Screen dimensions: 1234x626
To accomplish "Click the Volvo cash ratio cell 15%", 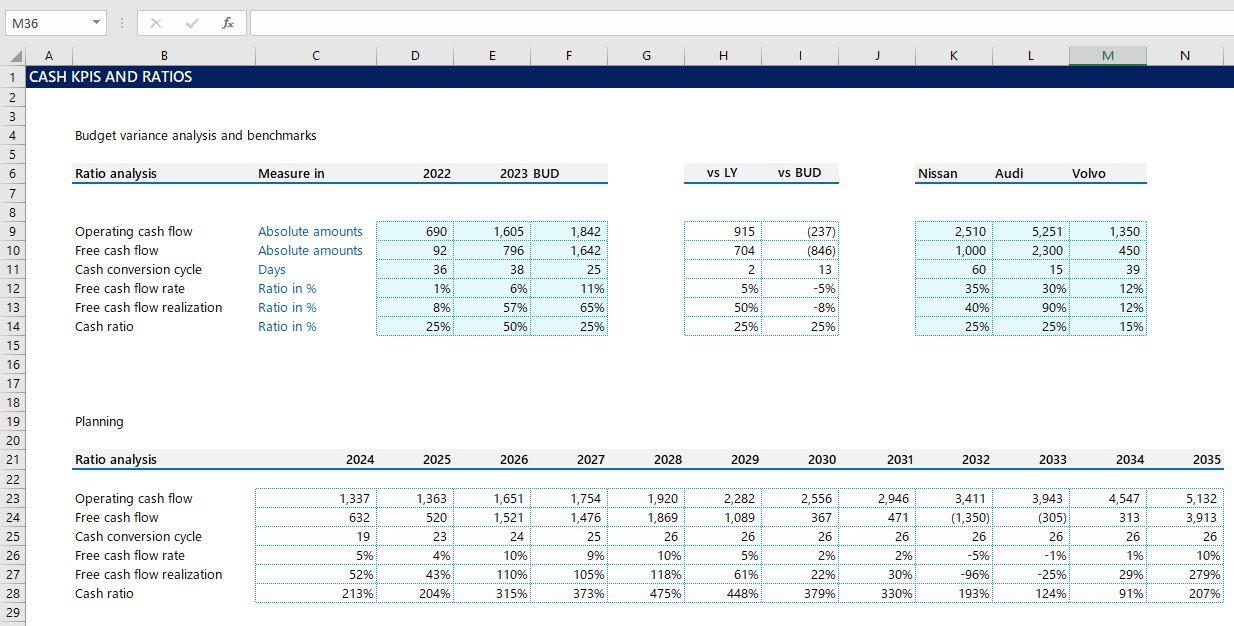I will coord(1108,327).
